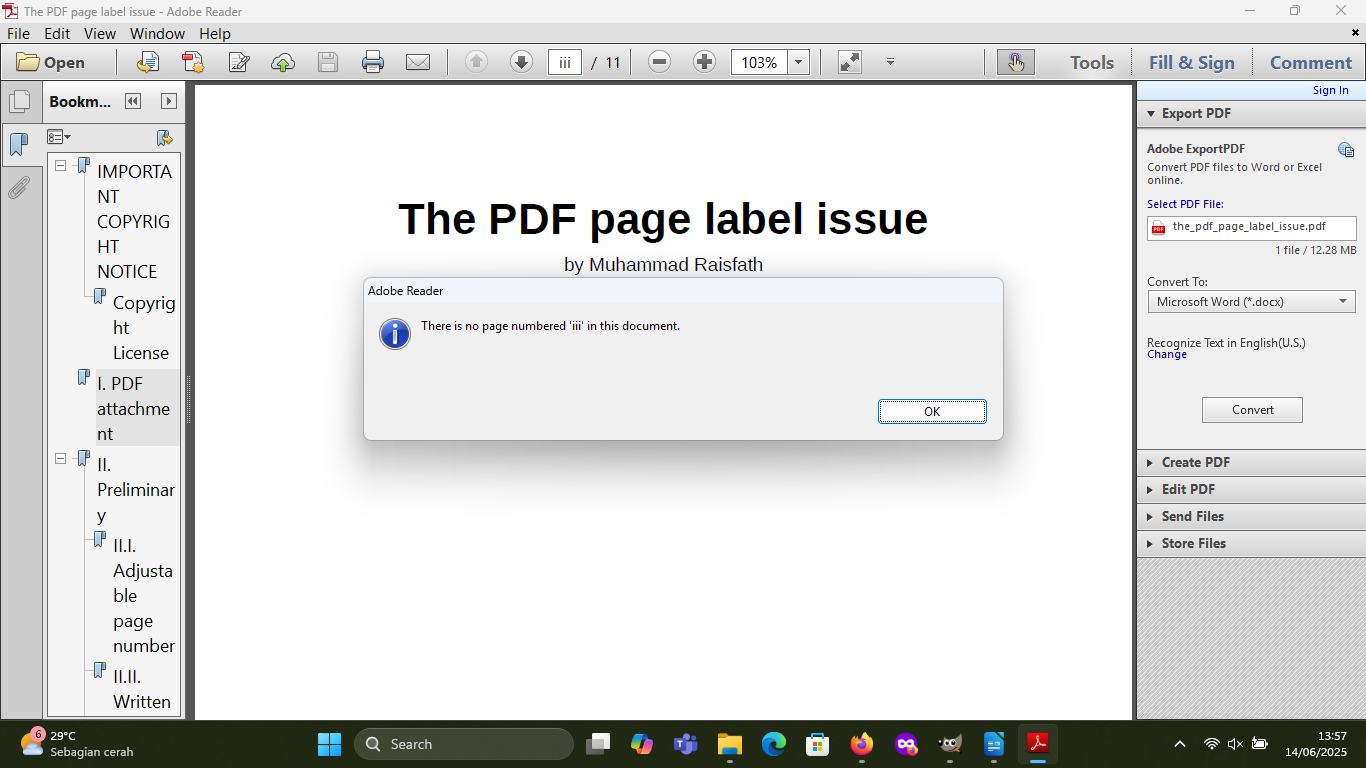Collapse bookmarks pane with double-arrow button

point(132,101)
